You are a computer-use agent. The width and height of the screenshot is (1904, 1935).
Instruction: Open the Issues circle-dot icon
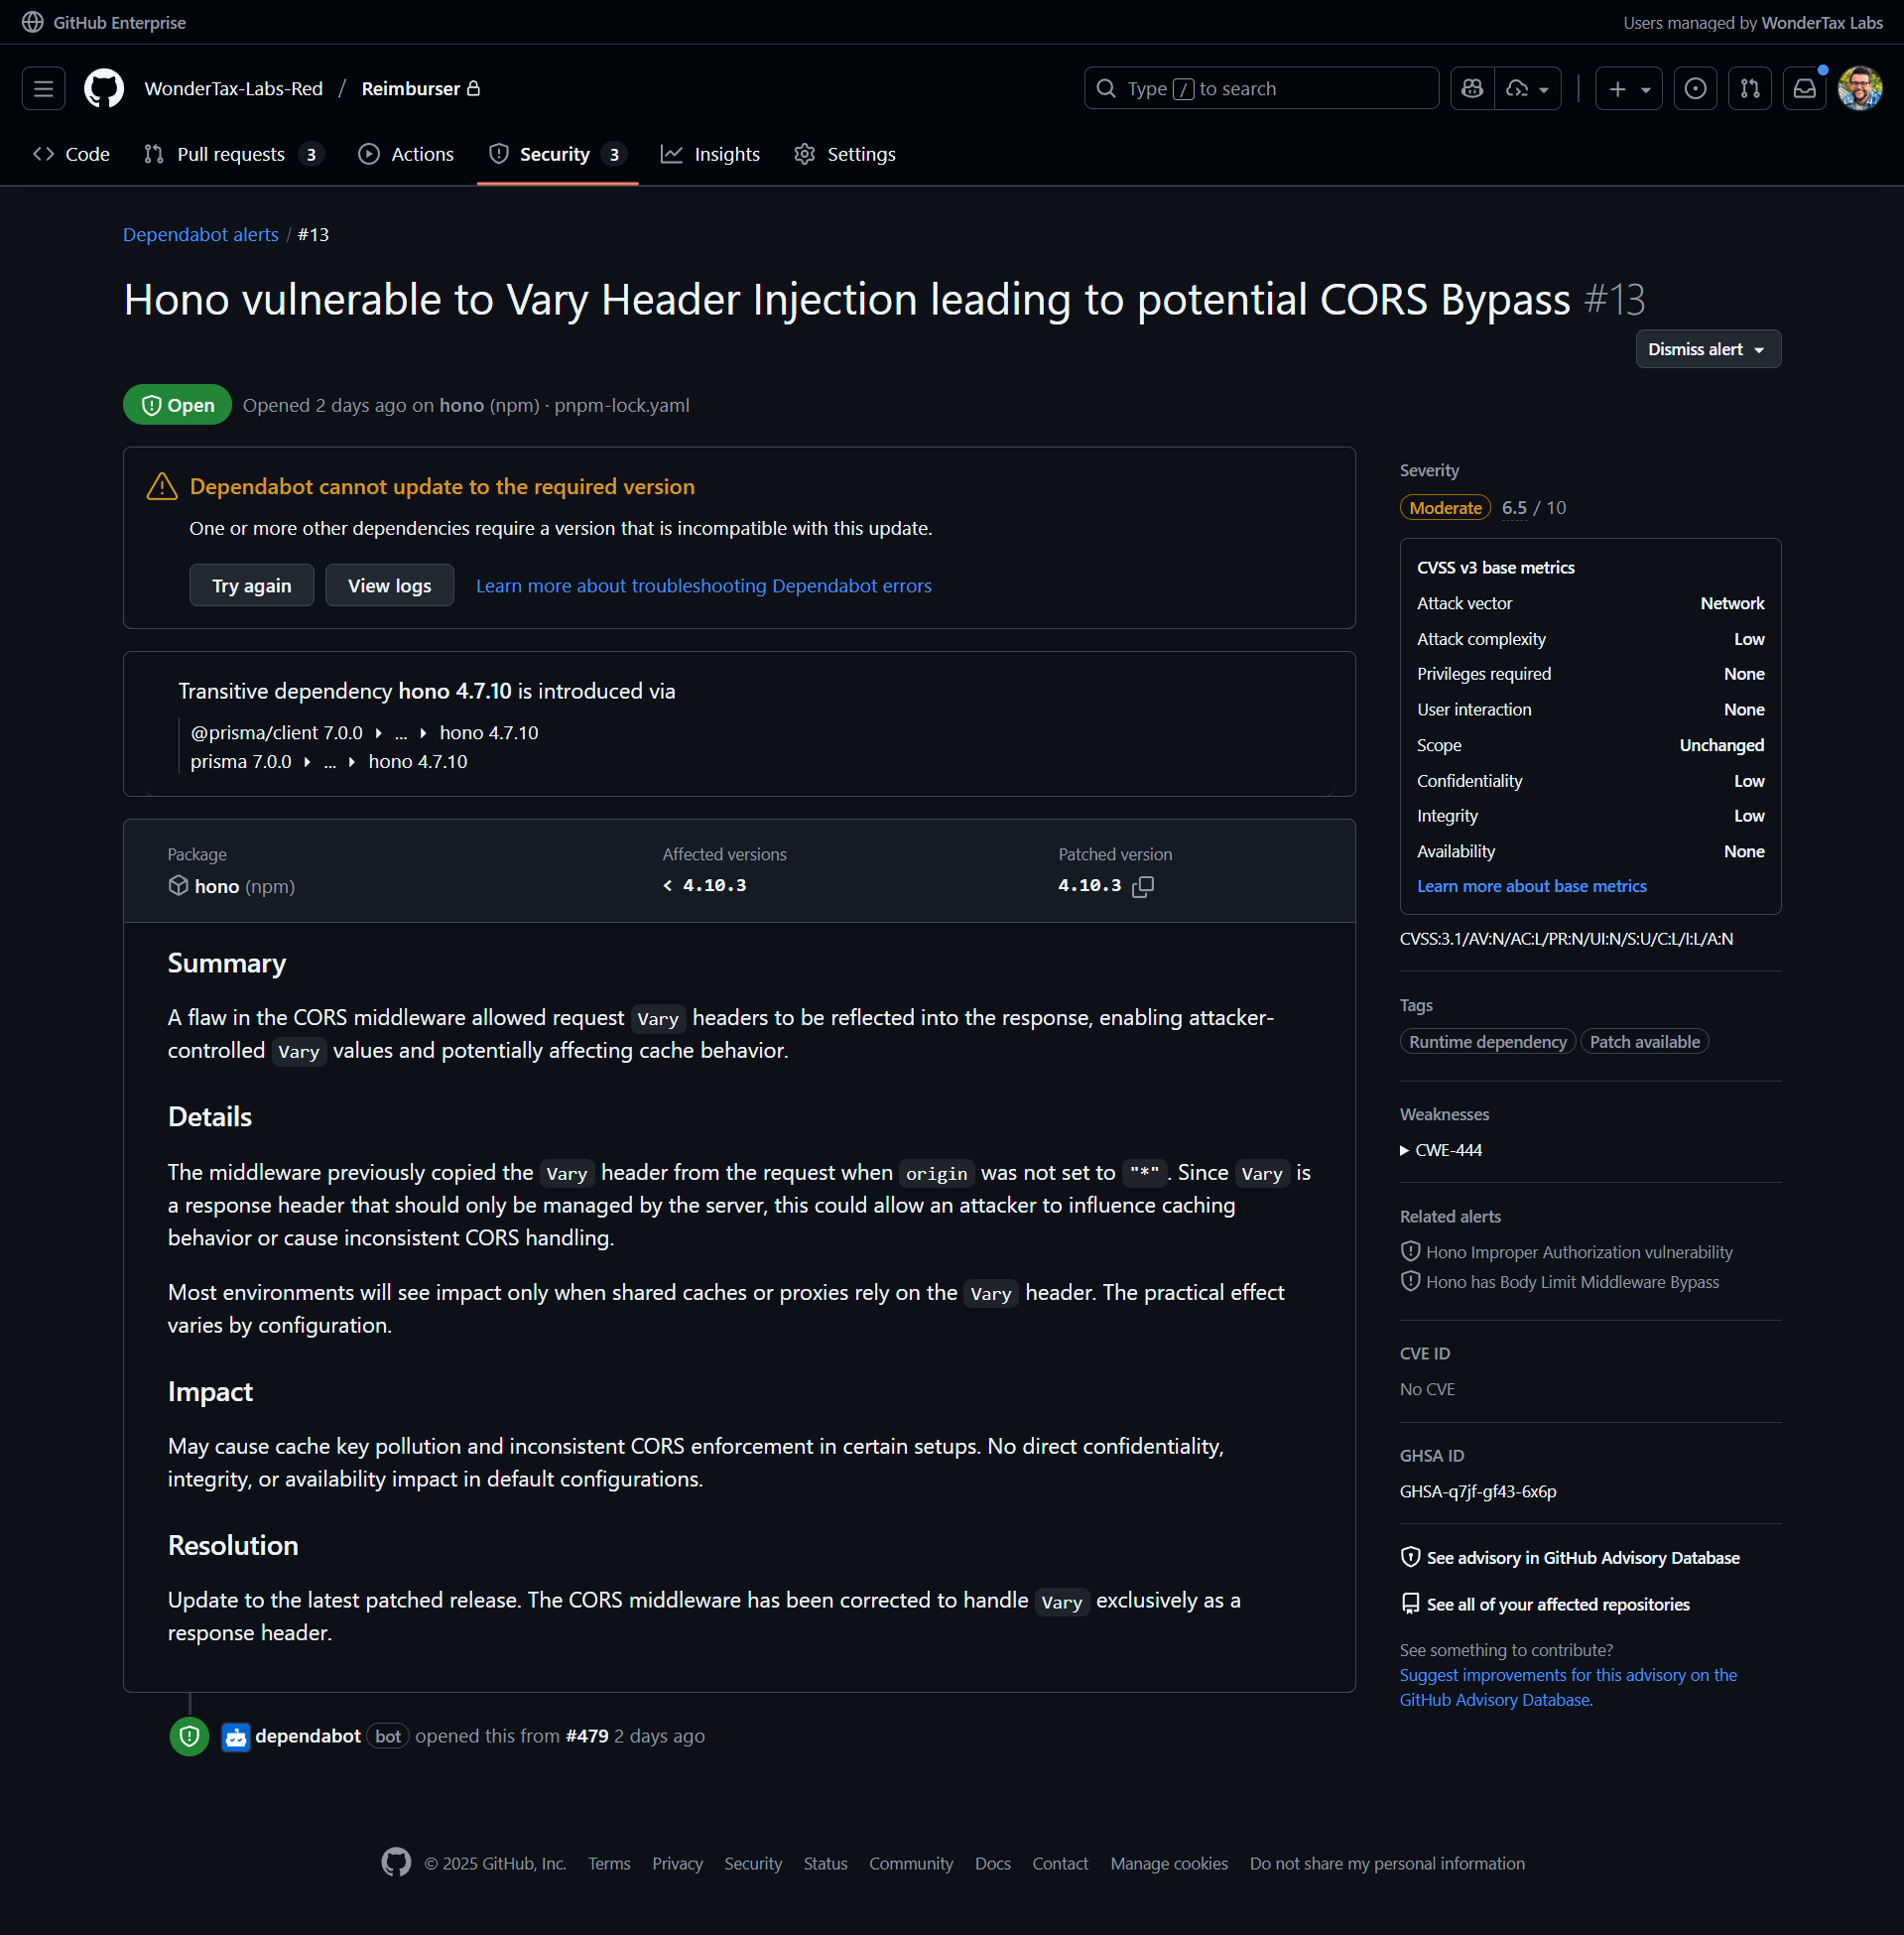tap(1695, 89)
